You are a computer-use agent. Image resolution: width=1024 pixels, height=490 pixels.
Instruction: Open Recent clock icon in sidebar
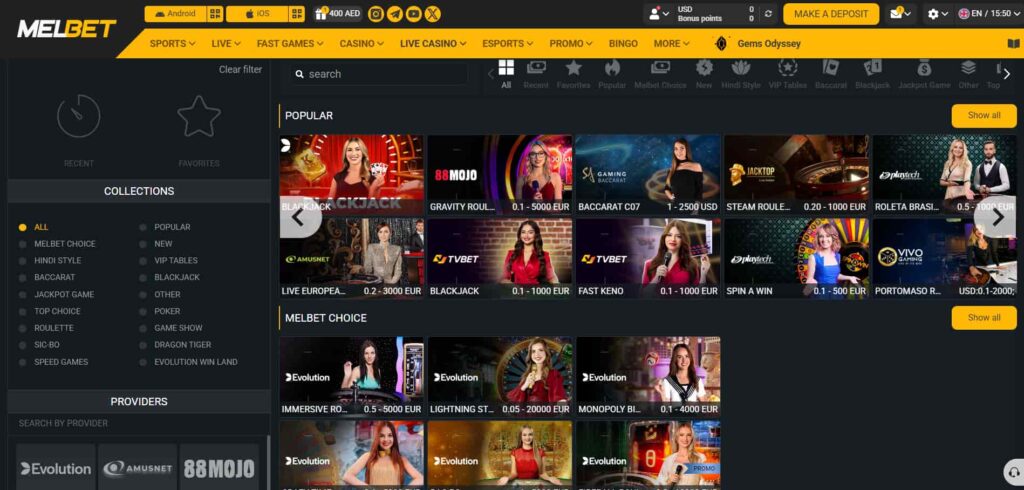coord(78,116)
